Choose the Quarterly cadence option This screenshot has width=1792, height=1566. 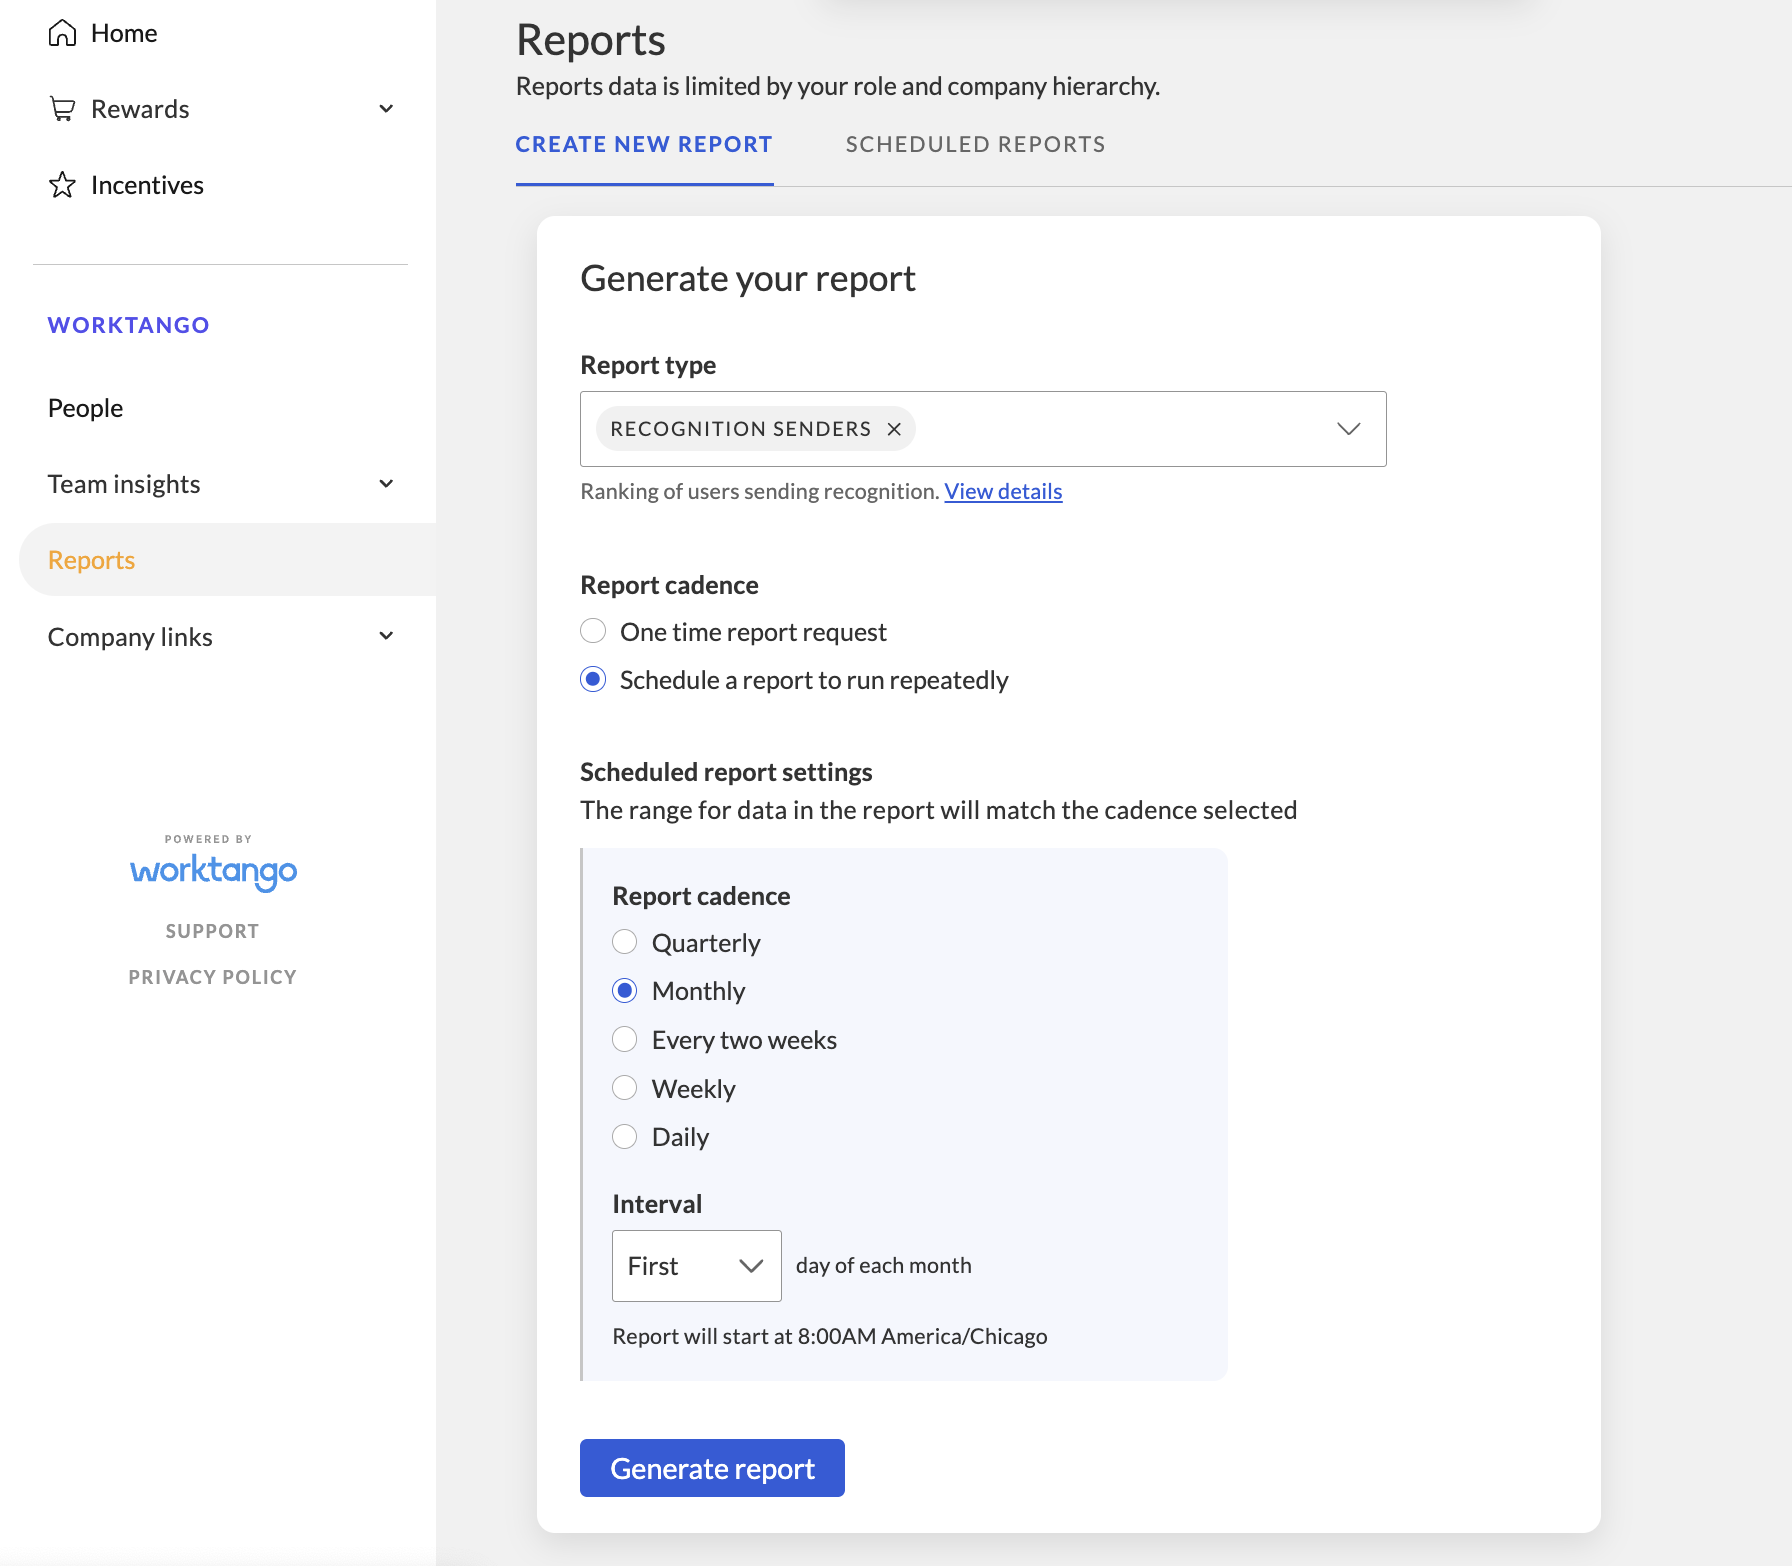[x=624, y=942]
